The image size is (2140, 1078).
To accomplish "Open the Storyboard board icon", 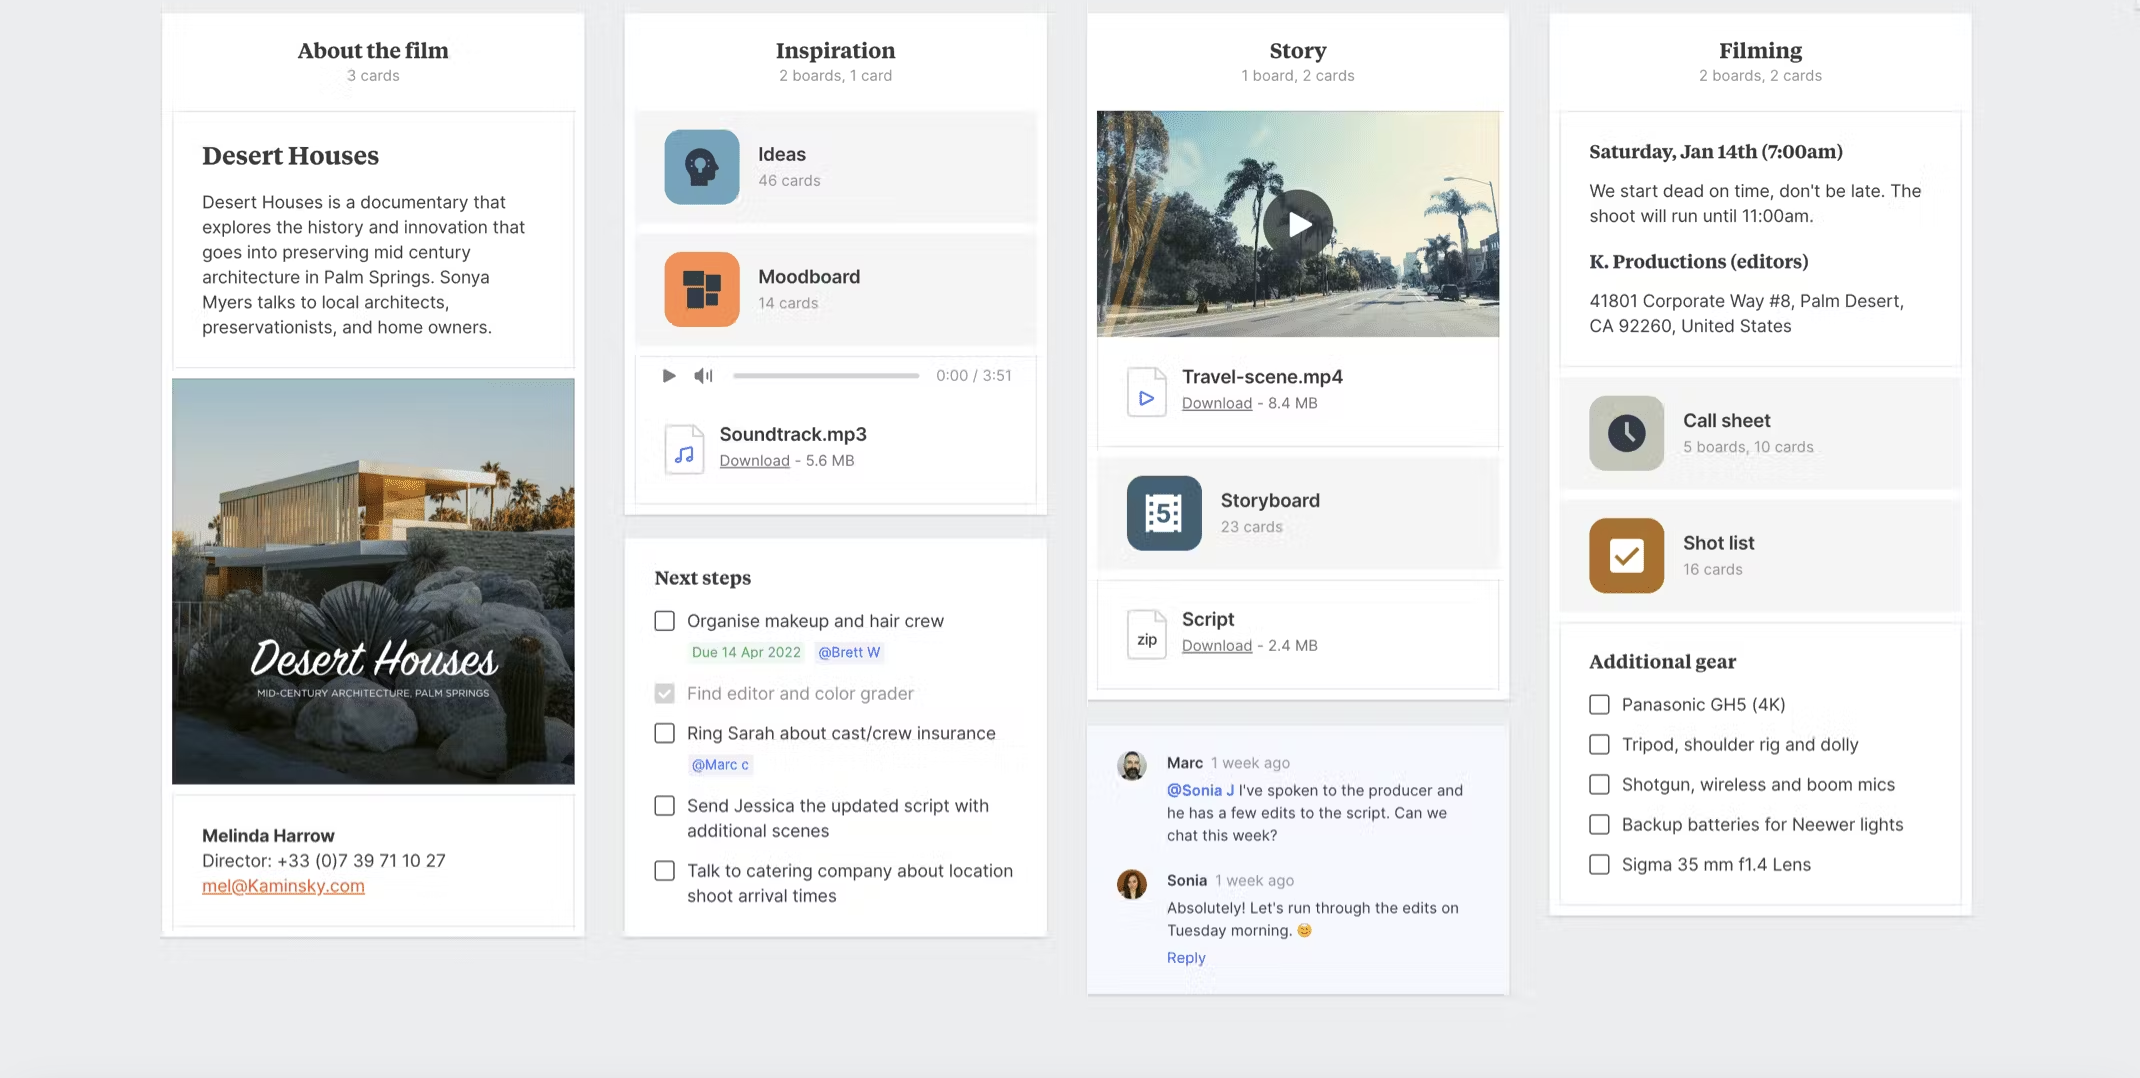I will pyautogui.click(x=1163, y=513).
